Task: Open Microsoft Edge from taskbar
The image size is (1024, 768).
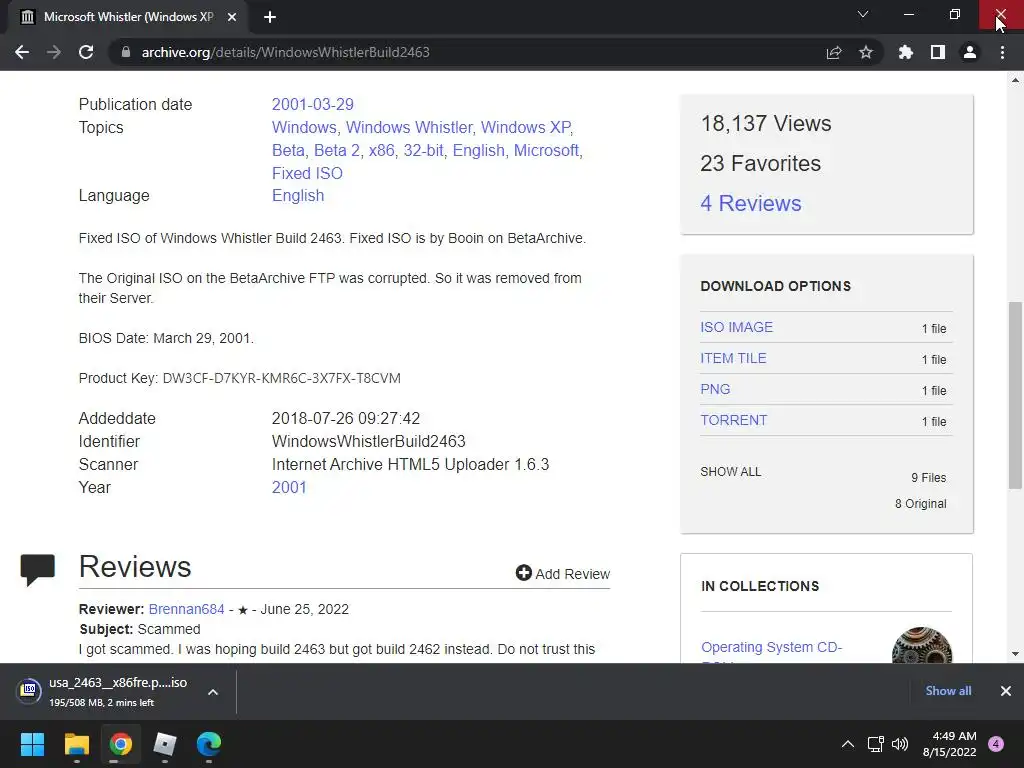Action: coord(209,744)
